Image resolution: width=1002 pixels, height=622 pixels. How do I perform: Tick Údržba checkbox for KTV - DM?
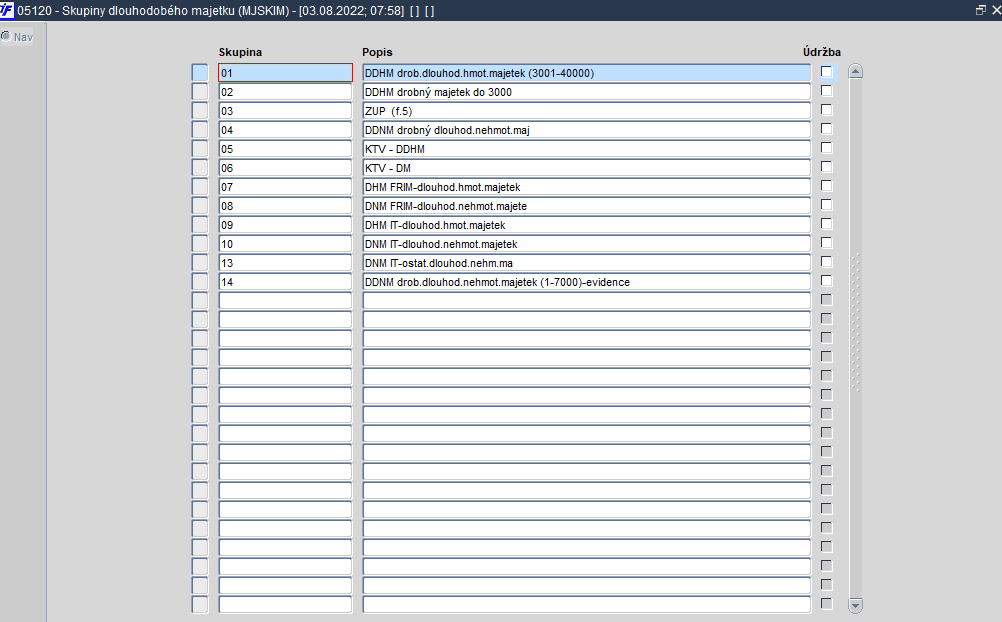pos(827,167)
